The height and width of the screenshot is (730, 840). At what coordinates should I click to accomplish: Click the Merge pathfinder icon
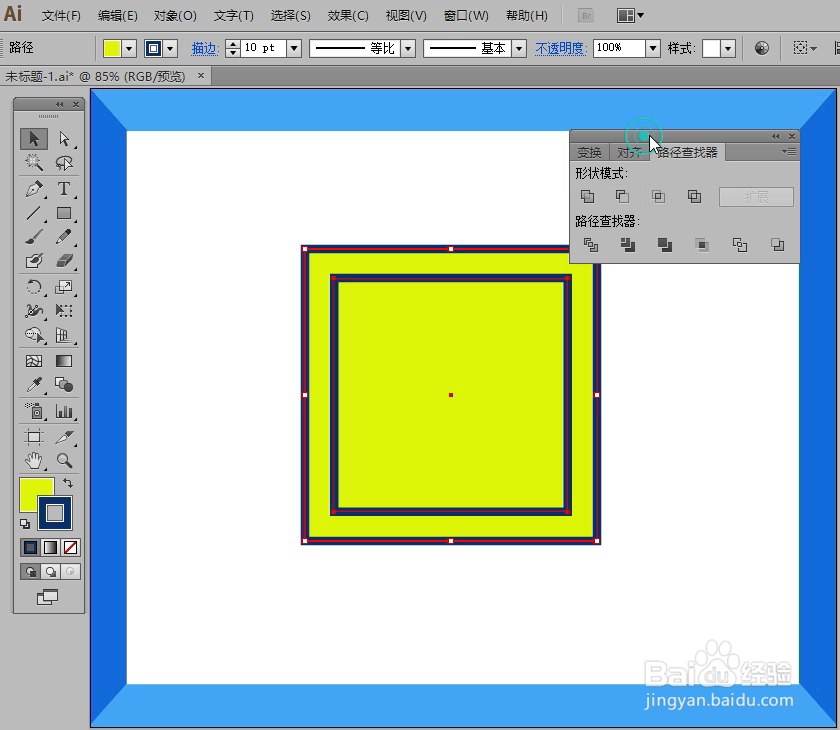point(665,245)
